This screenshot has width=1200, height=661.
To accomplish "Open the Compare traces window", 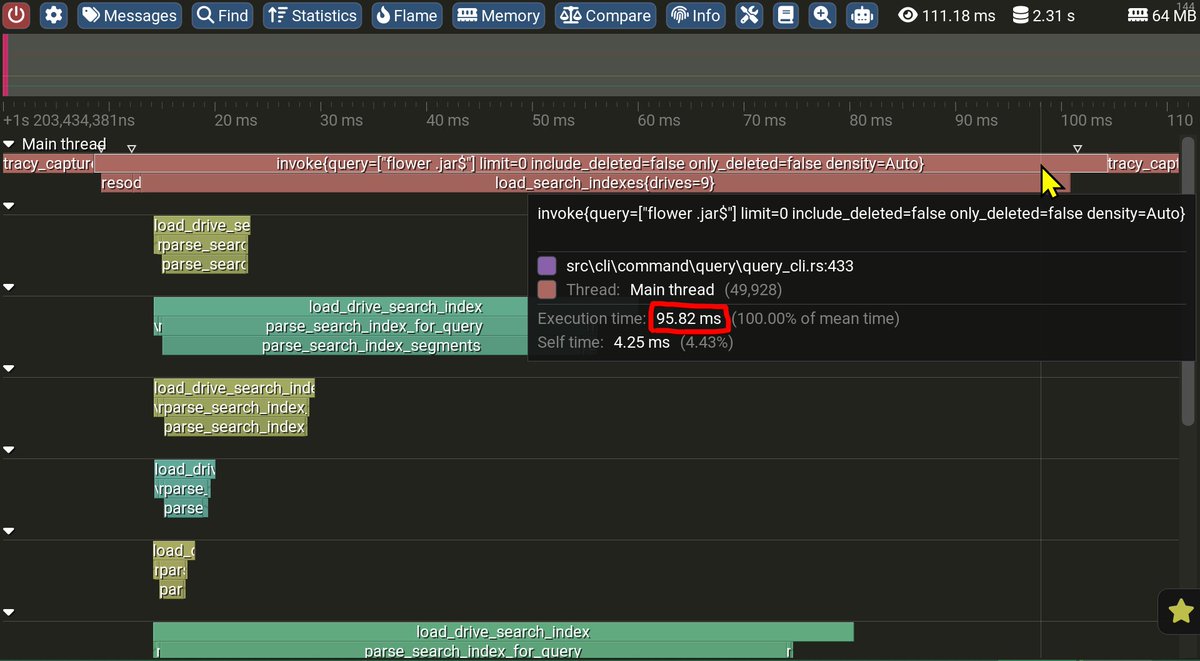I will (606, 15).
